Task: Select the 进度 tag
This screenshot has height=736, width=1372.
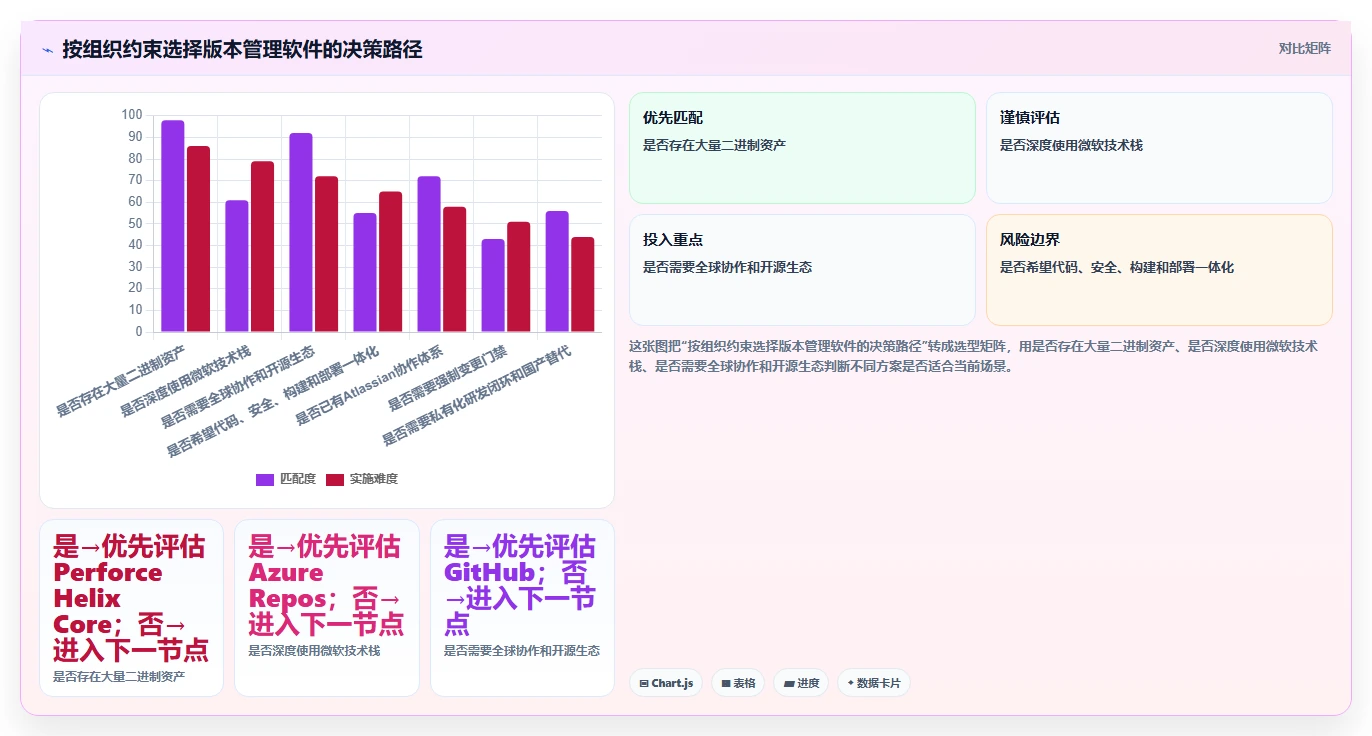Action: pyautogui.click(x=802, y=683)
